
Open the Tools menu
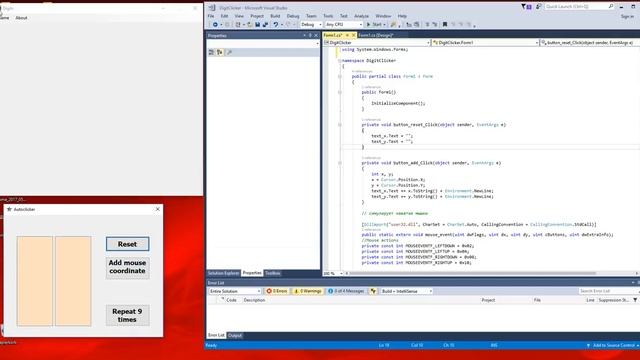point(328,16)
